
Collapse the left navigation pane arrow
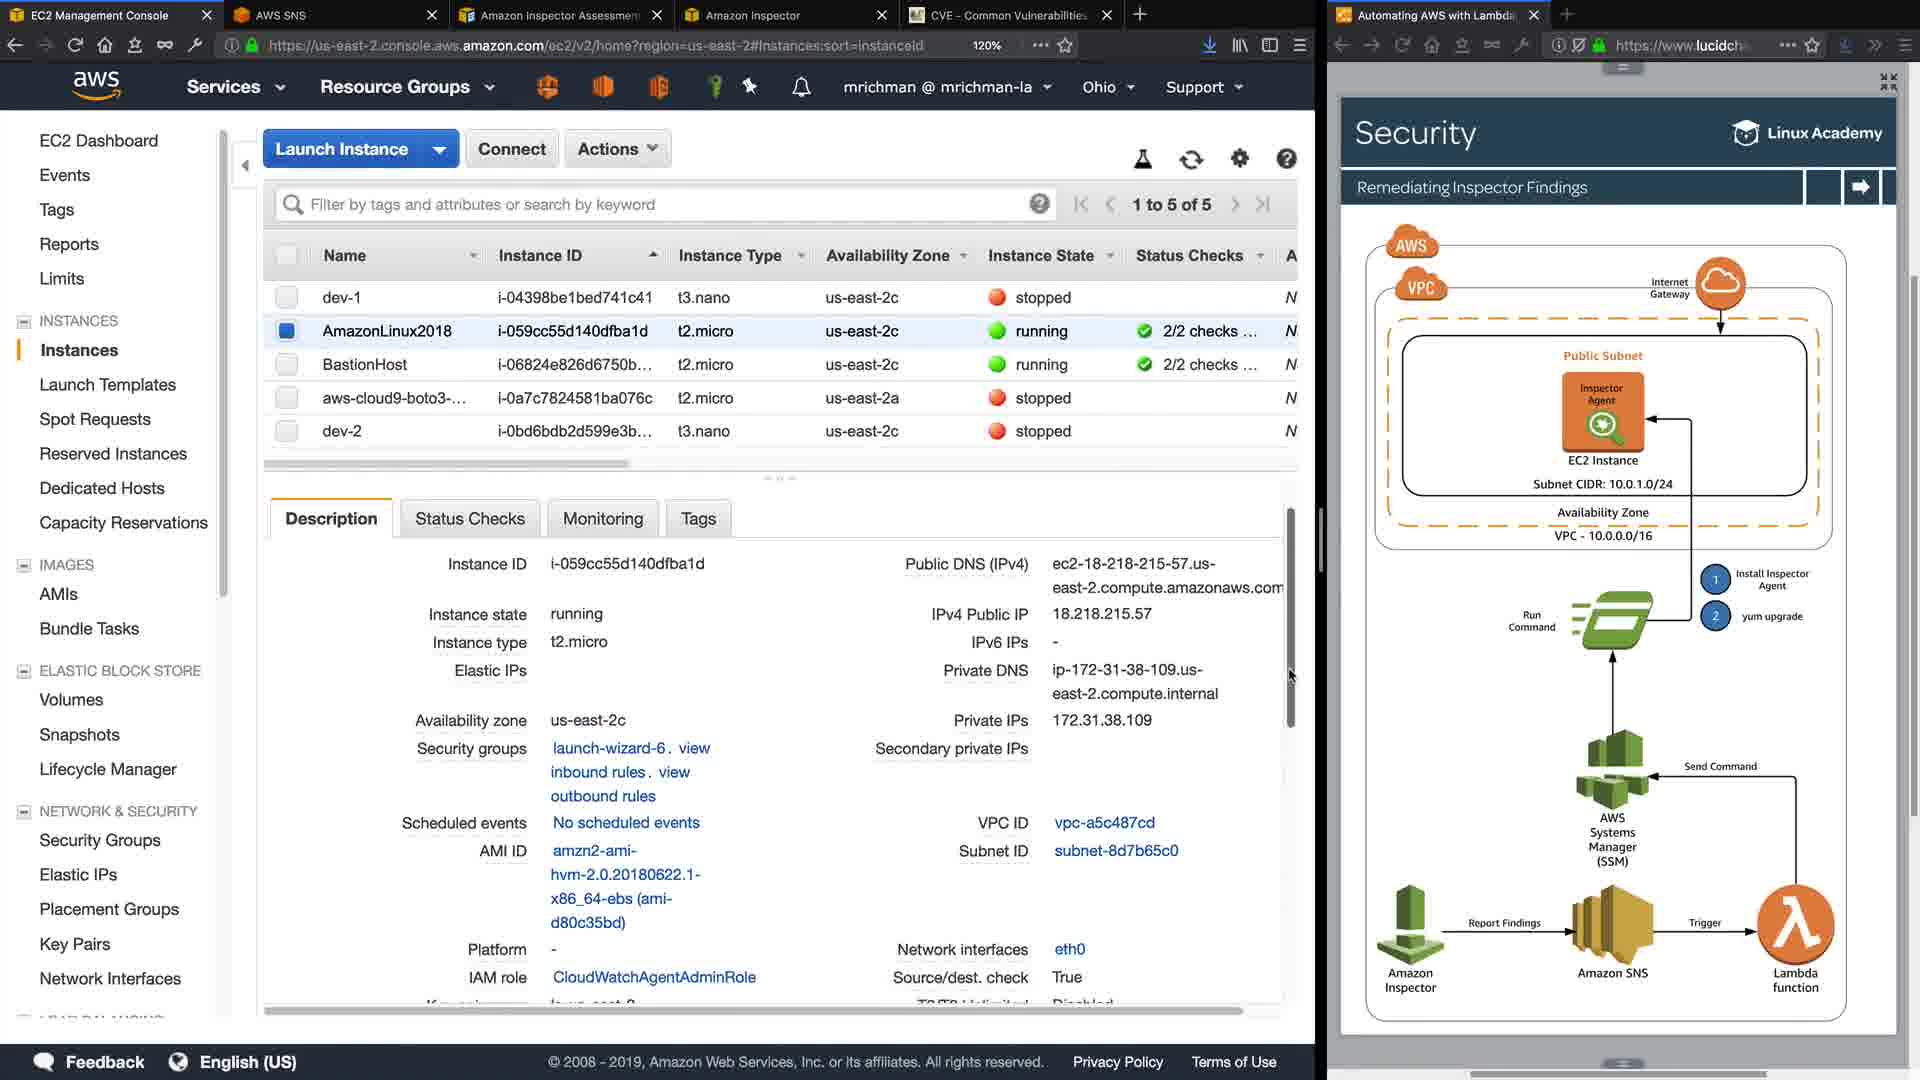(245, 165)
